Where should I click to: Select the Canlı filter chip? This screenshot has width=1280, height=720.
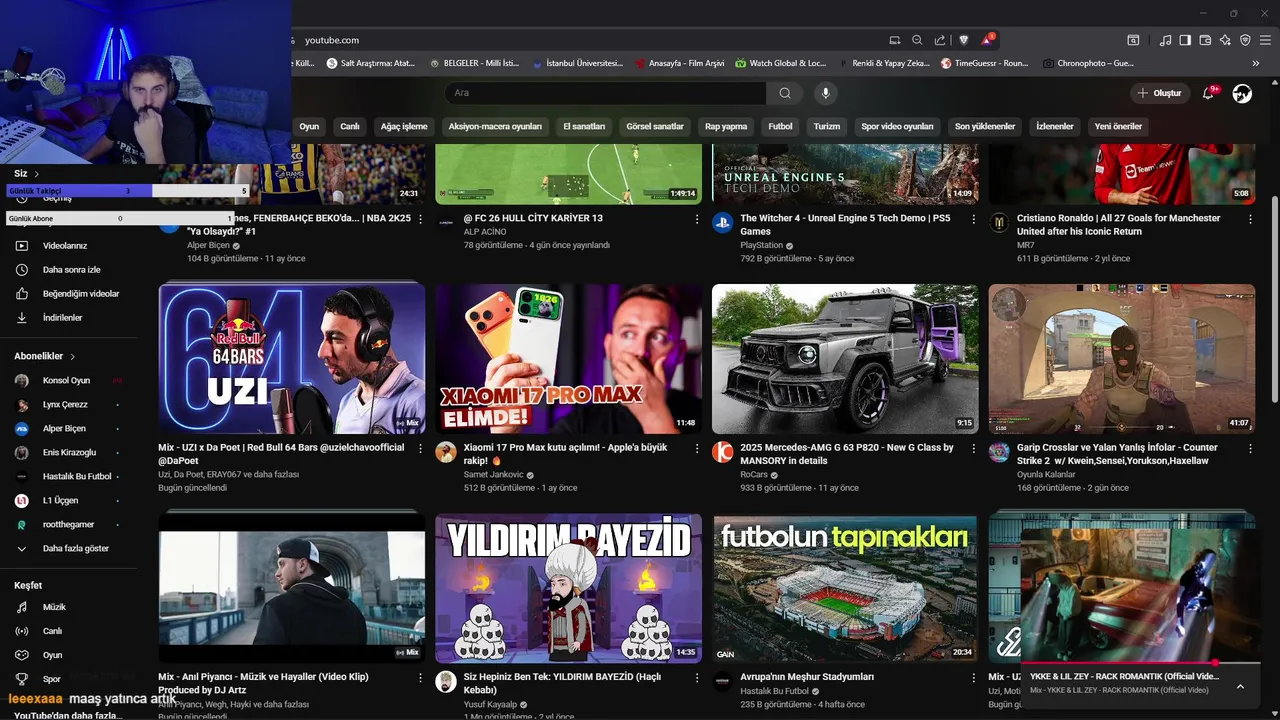pos(350,127)
